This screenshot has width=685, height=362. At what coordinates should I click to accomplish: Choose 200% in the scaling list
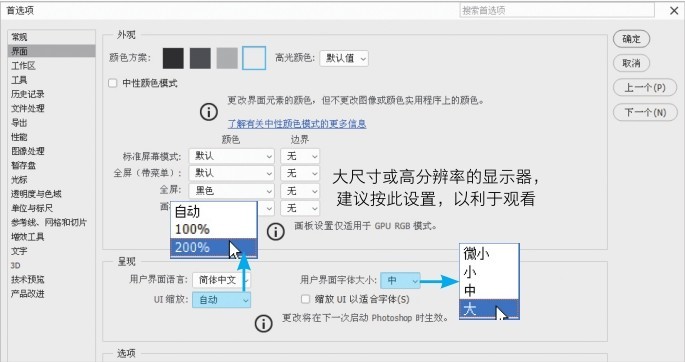pyautogui.click(x=214, y=248)
